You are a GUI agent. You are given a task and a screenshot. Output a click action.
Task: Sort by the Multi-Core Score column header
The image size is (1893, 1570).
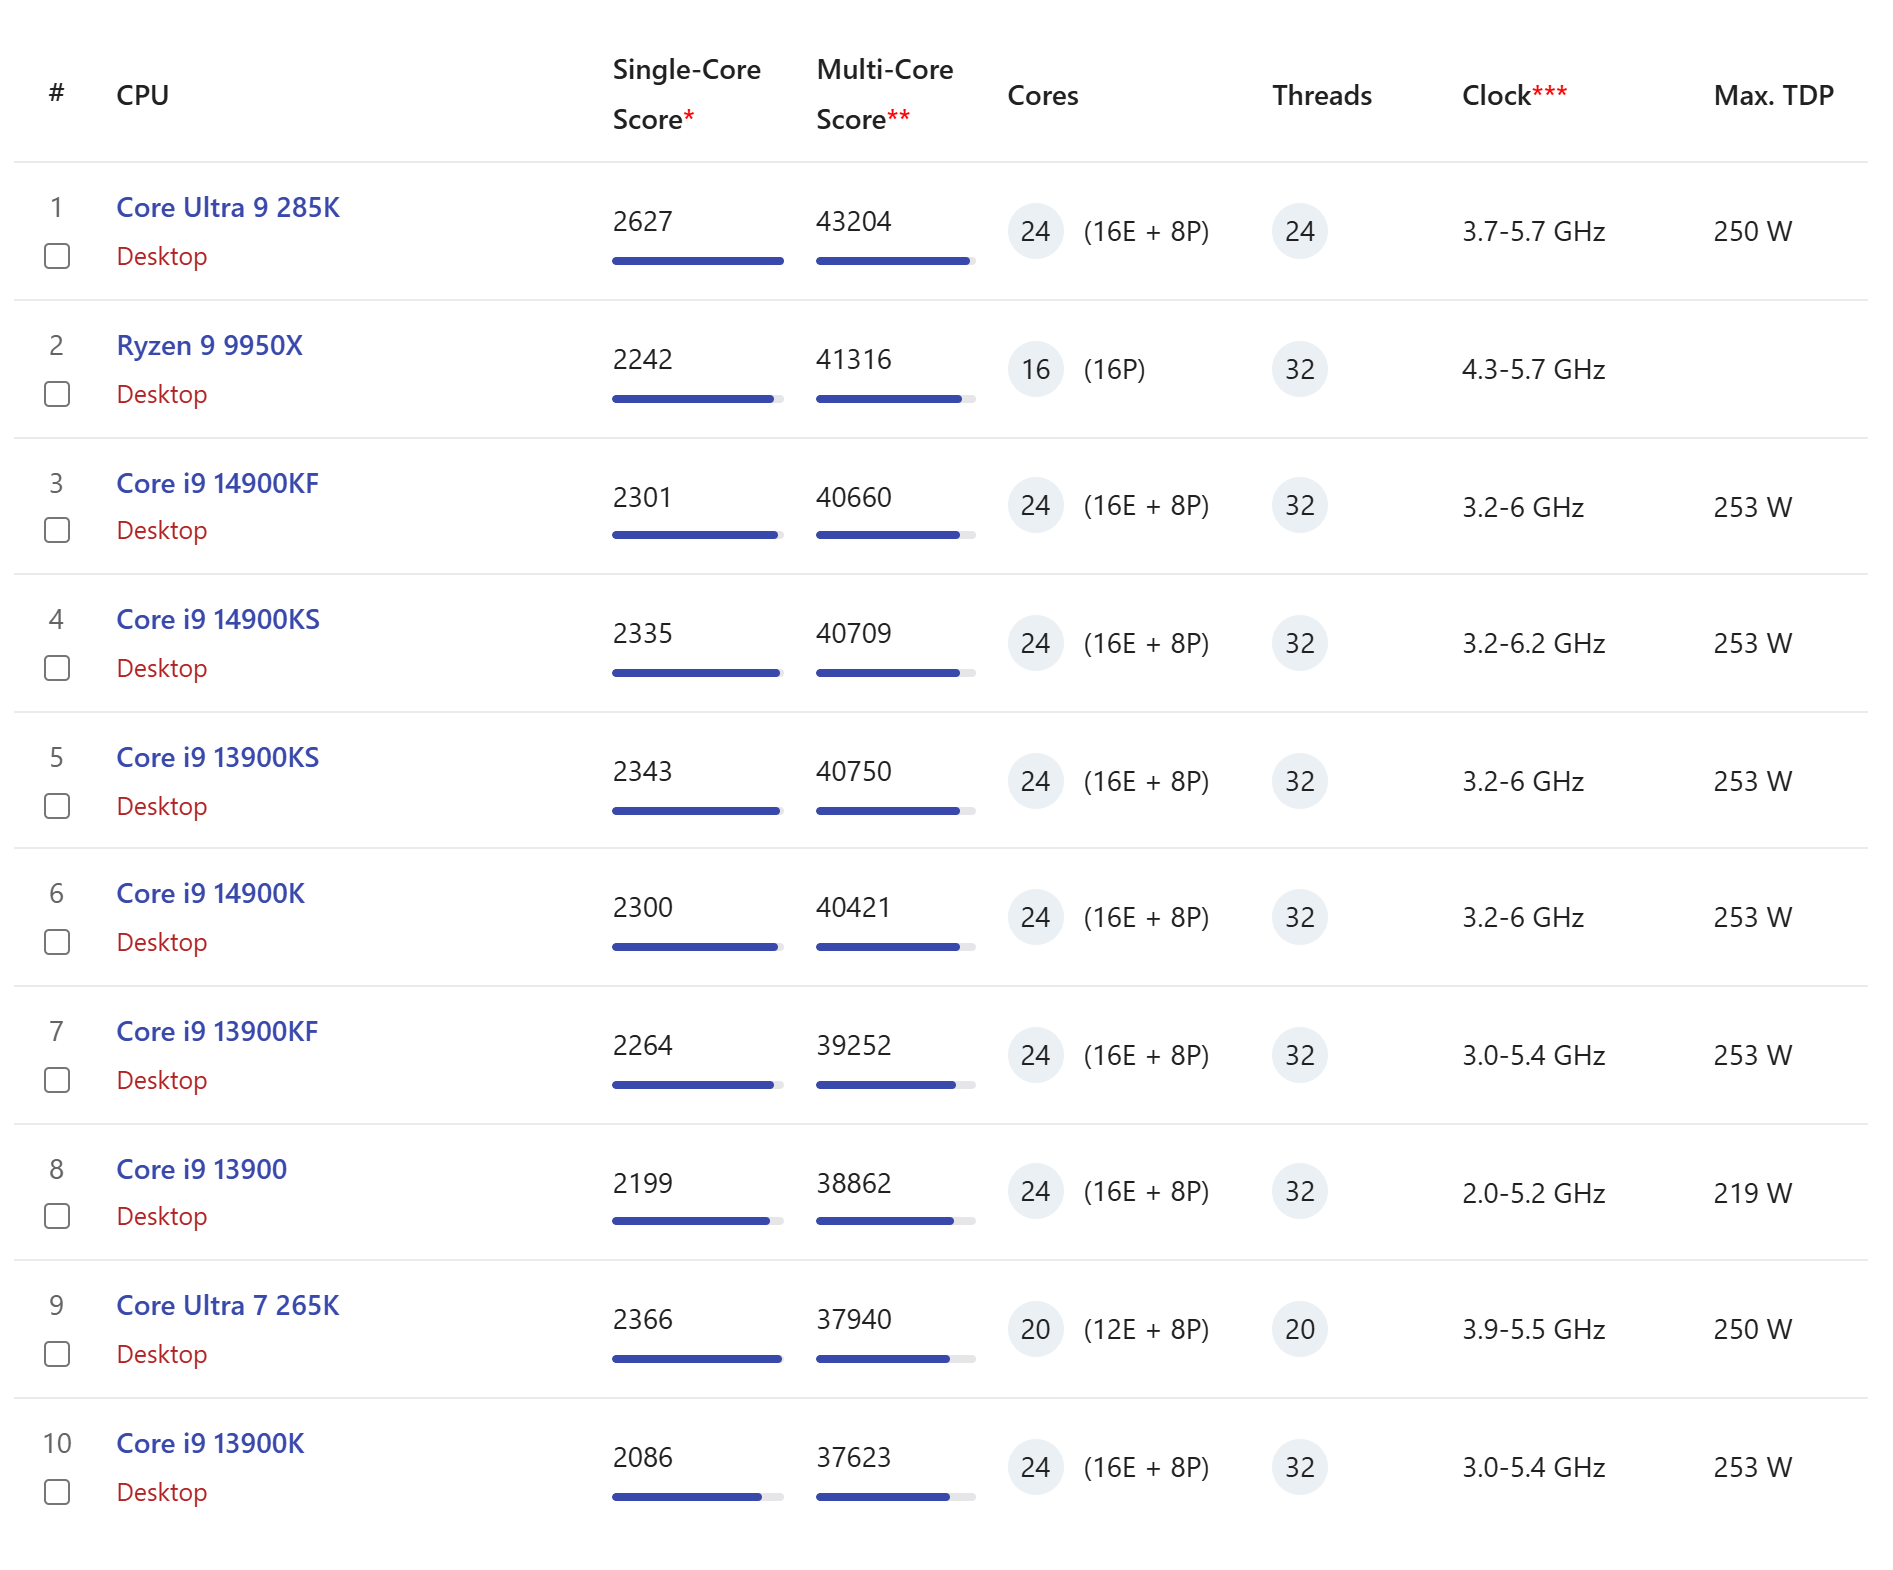point(884,94)
